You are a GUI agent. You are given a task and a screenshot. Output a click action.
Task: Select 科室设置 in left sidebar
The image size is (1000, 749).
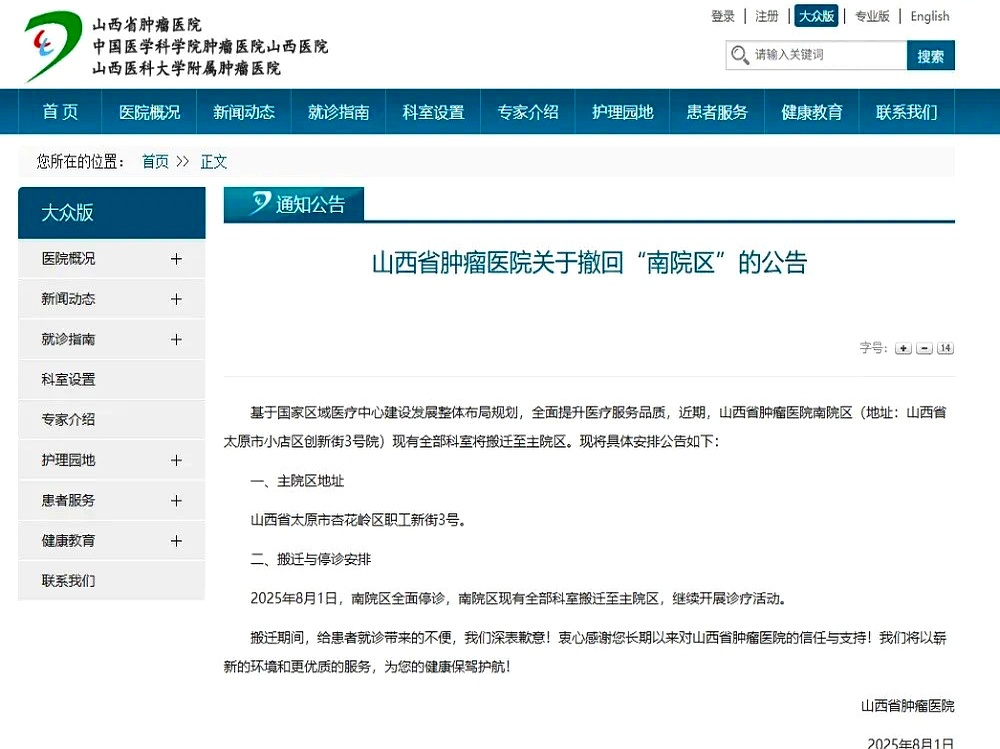click(112, 379)
